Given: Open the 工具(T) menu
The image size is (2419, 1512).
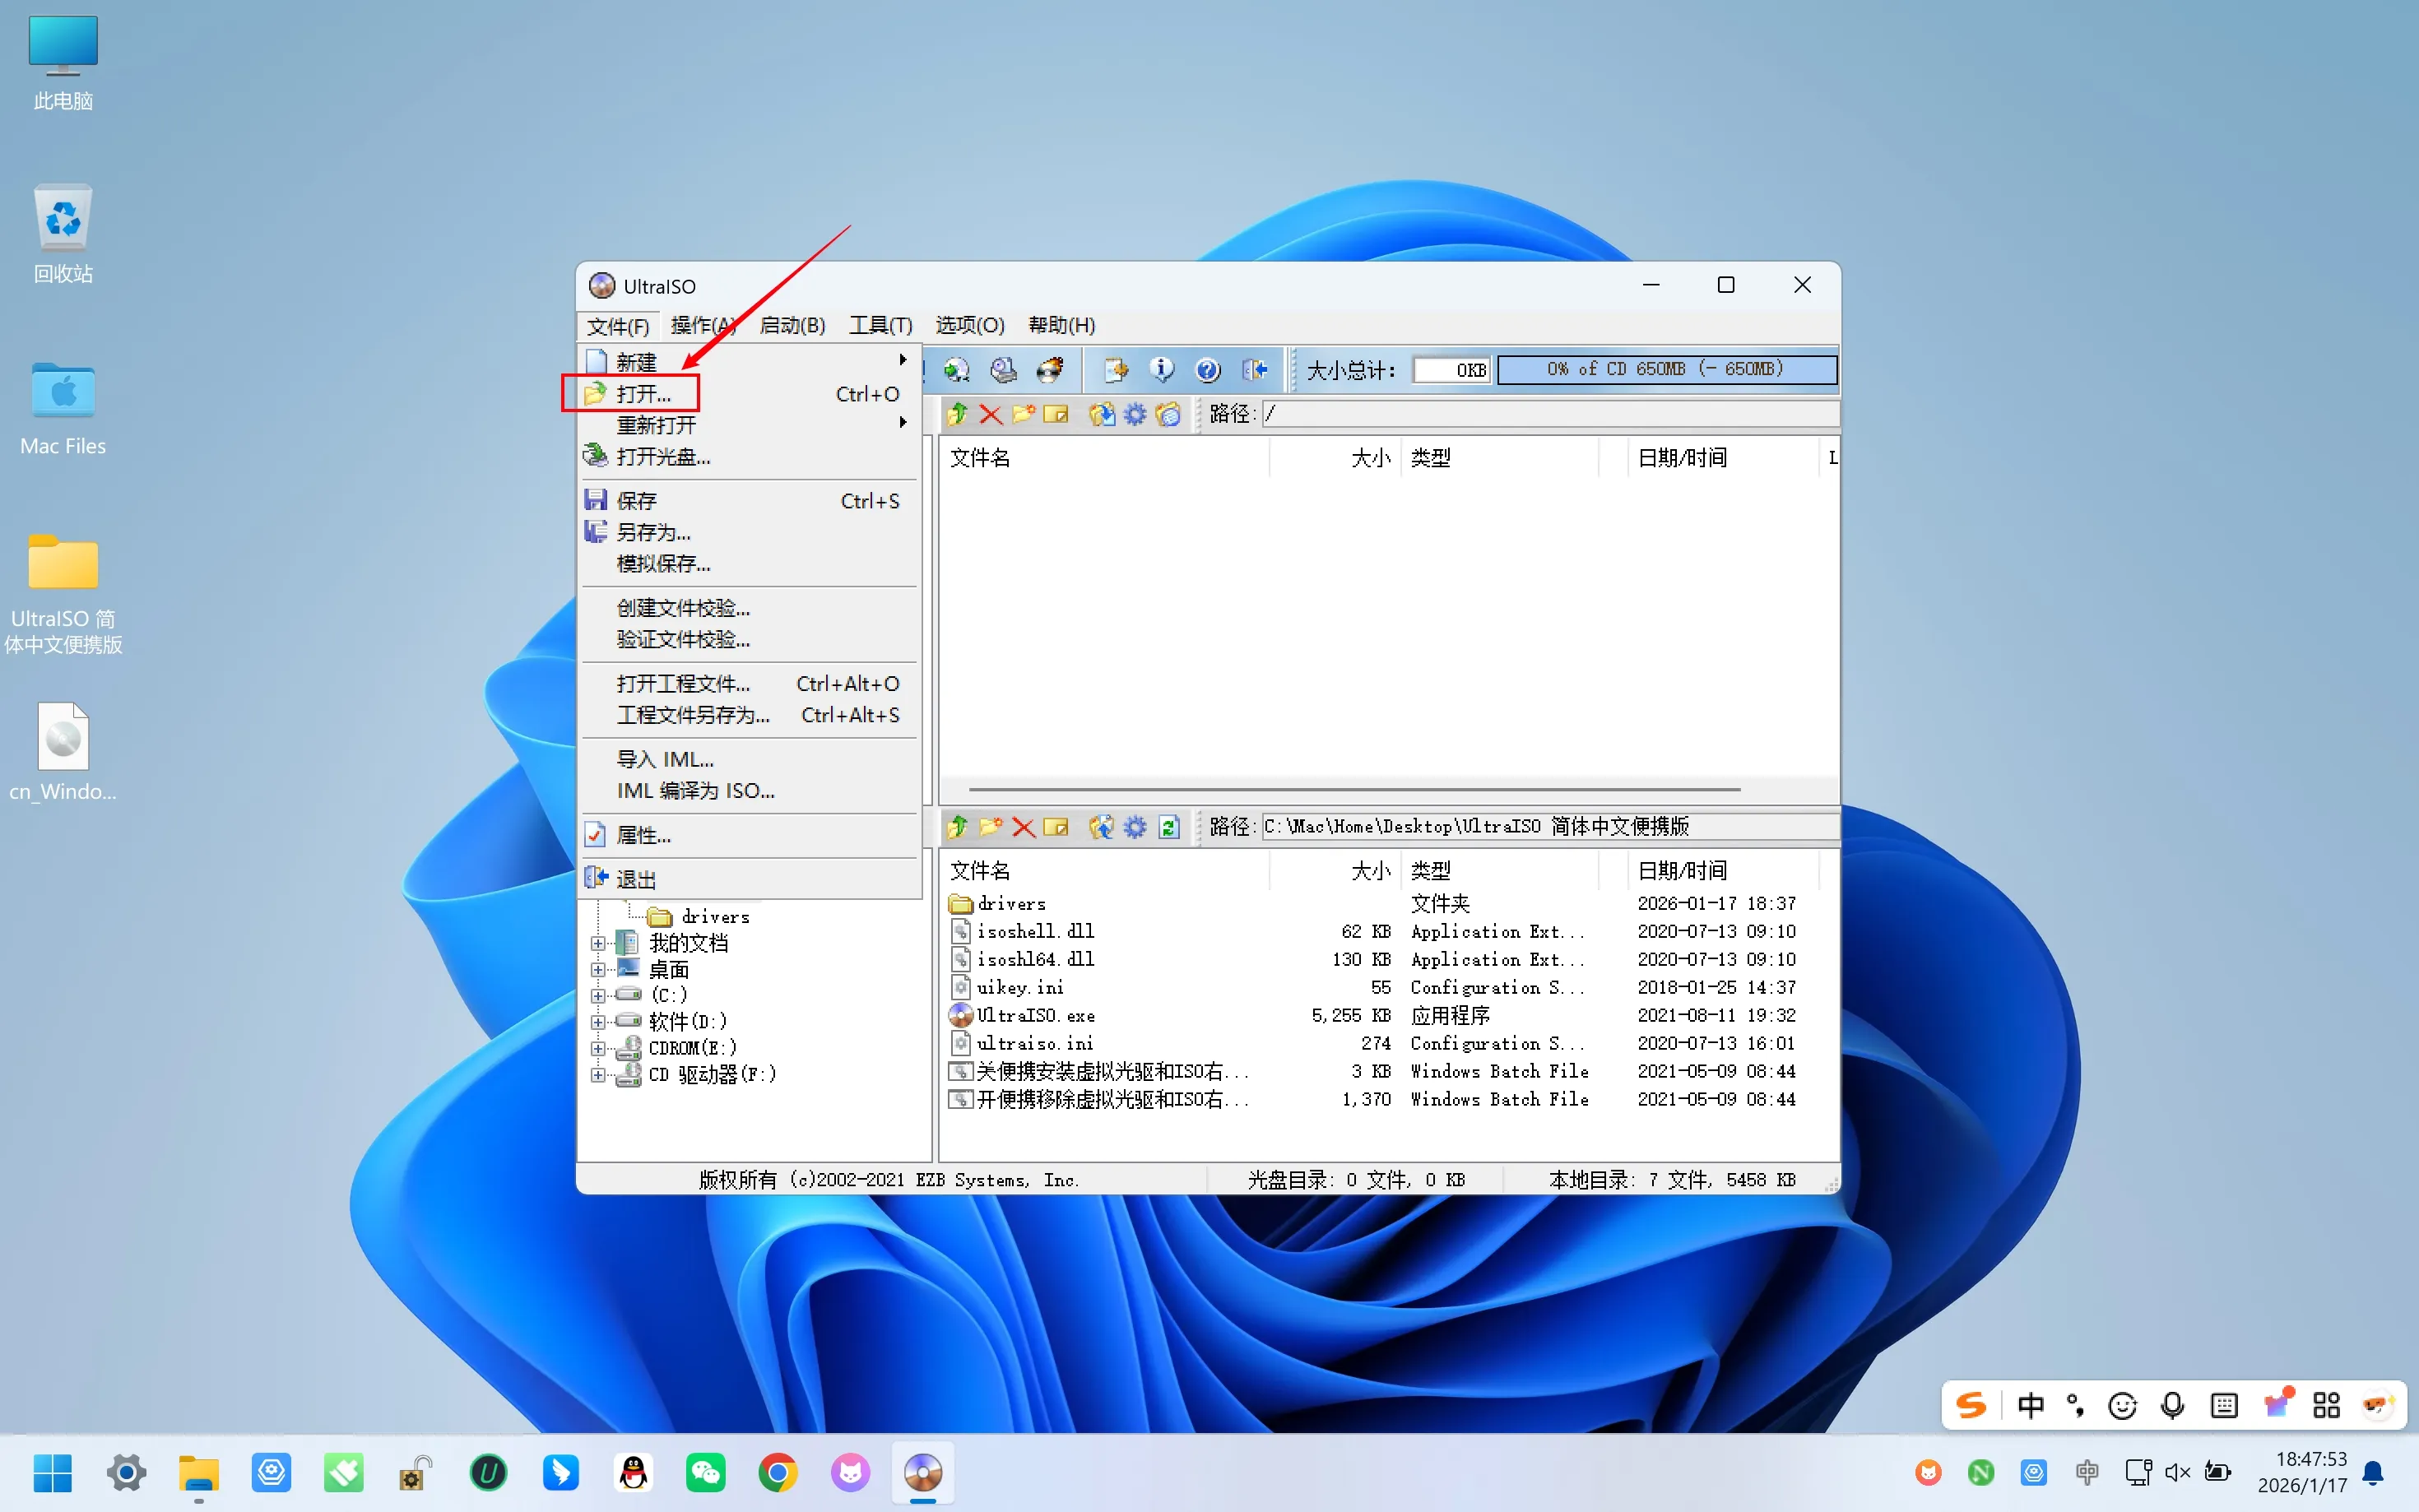Looking at the screenshot, I should [880, 325].
